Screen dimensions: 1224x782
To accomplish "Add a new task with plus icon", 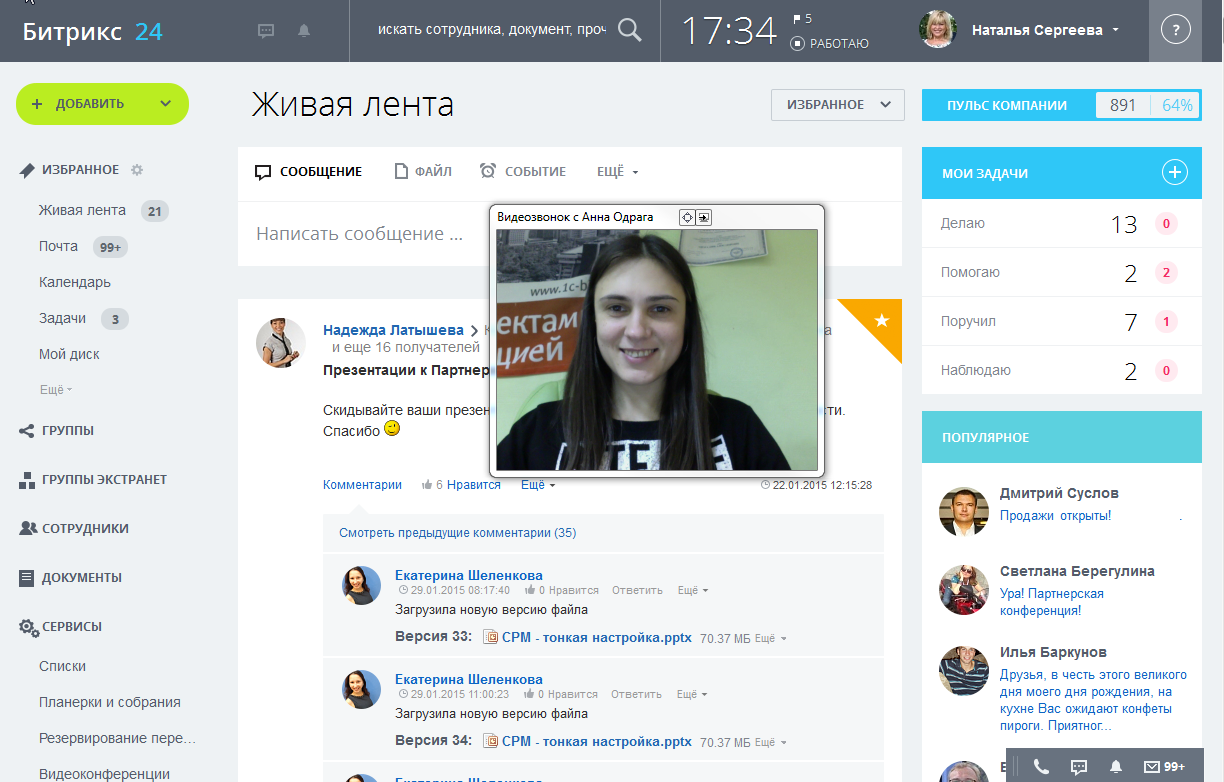I will coord(1174,172).
